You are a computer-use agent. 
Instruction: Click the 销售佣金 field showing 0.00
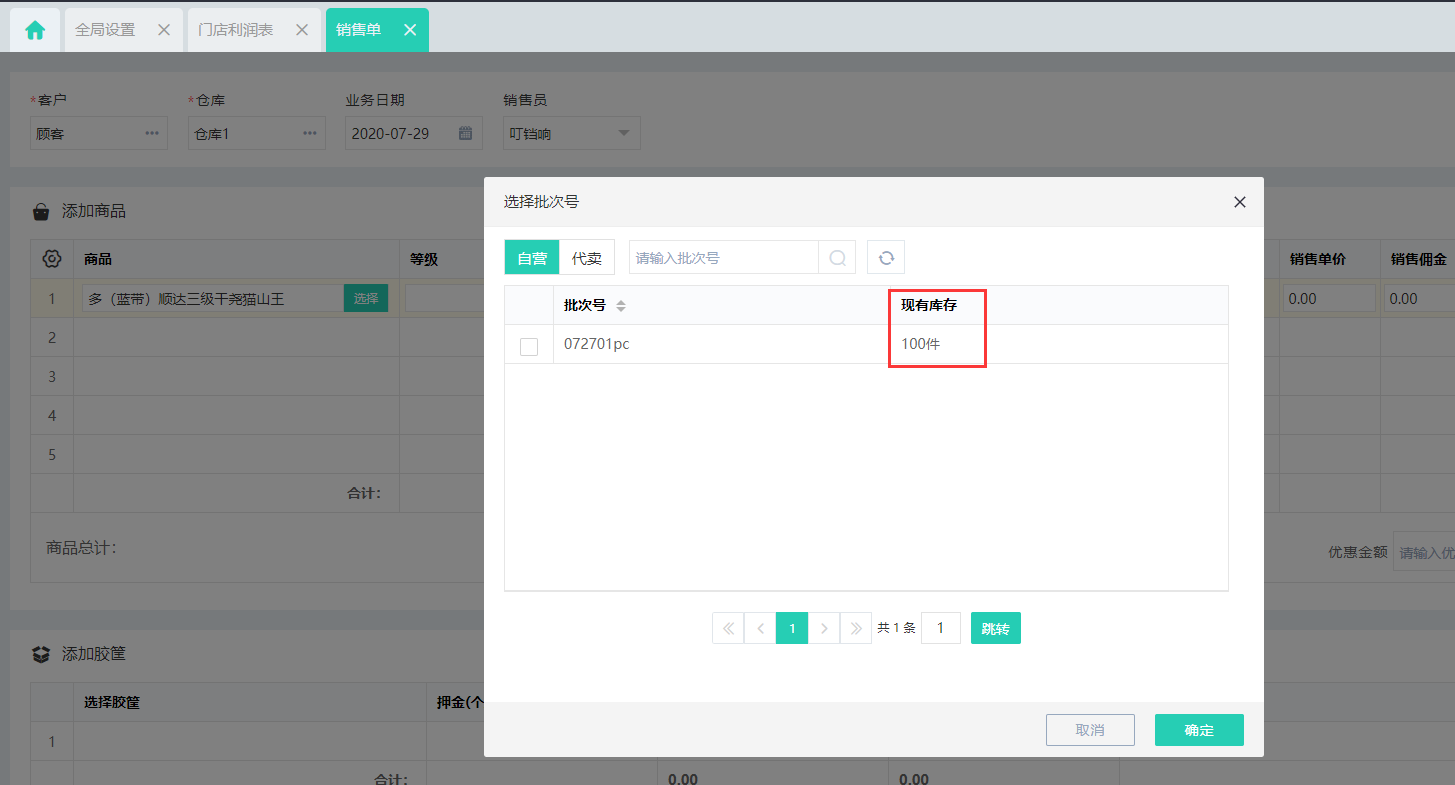tap(1420, 298)
